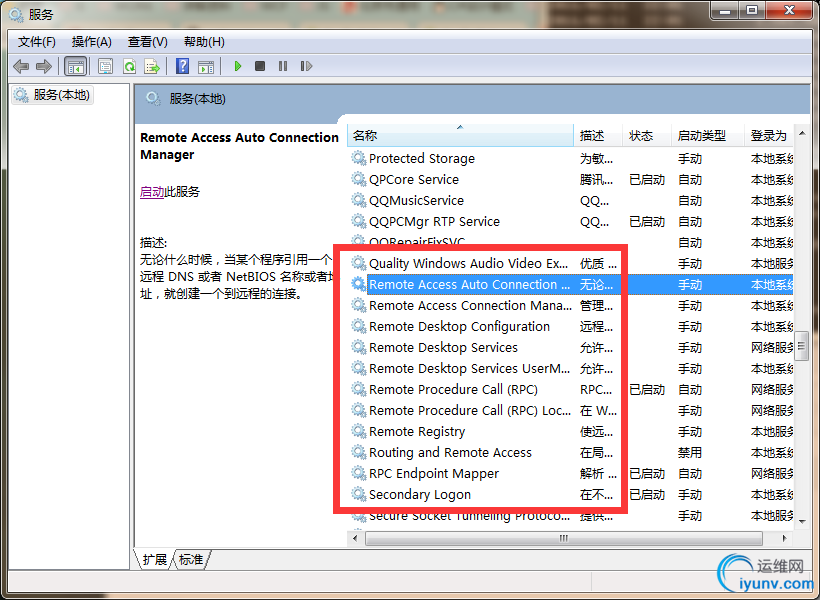Open the 操作(A) menu
The image size is (820, 600).
coord(92,42)
